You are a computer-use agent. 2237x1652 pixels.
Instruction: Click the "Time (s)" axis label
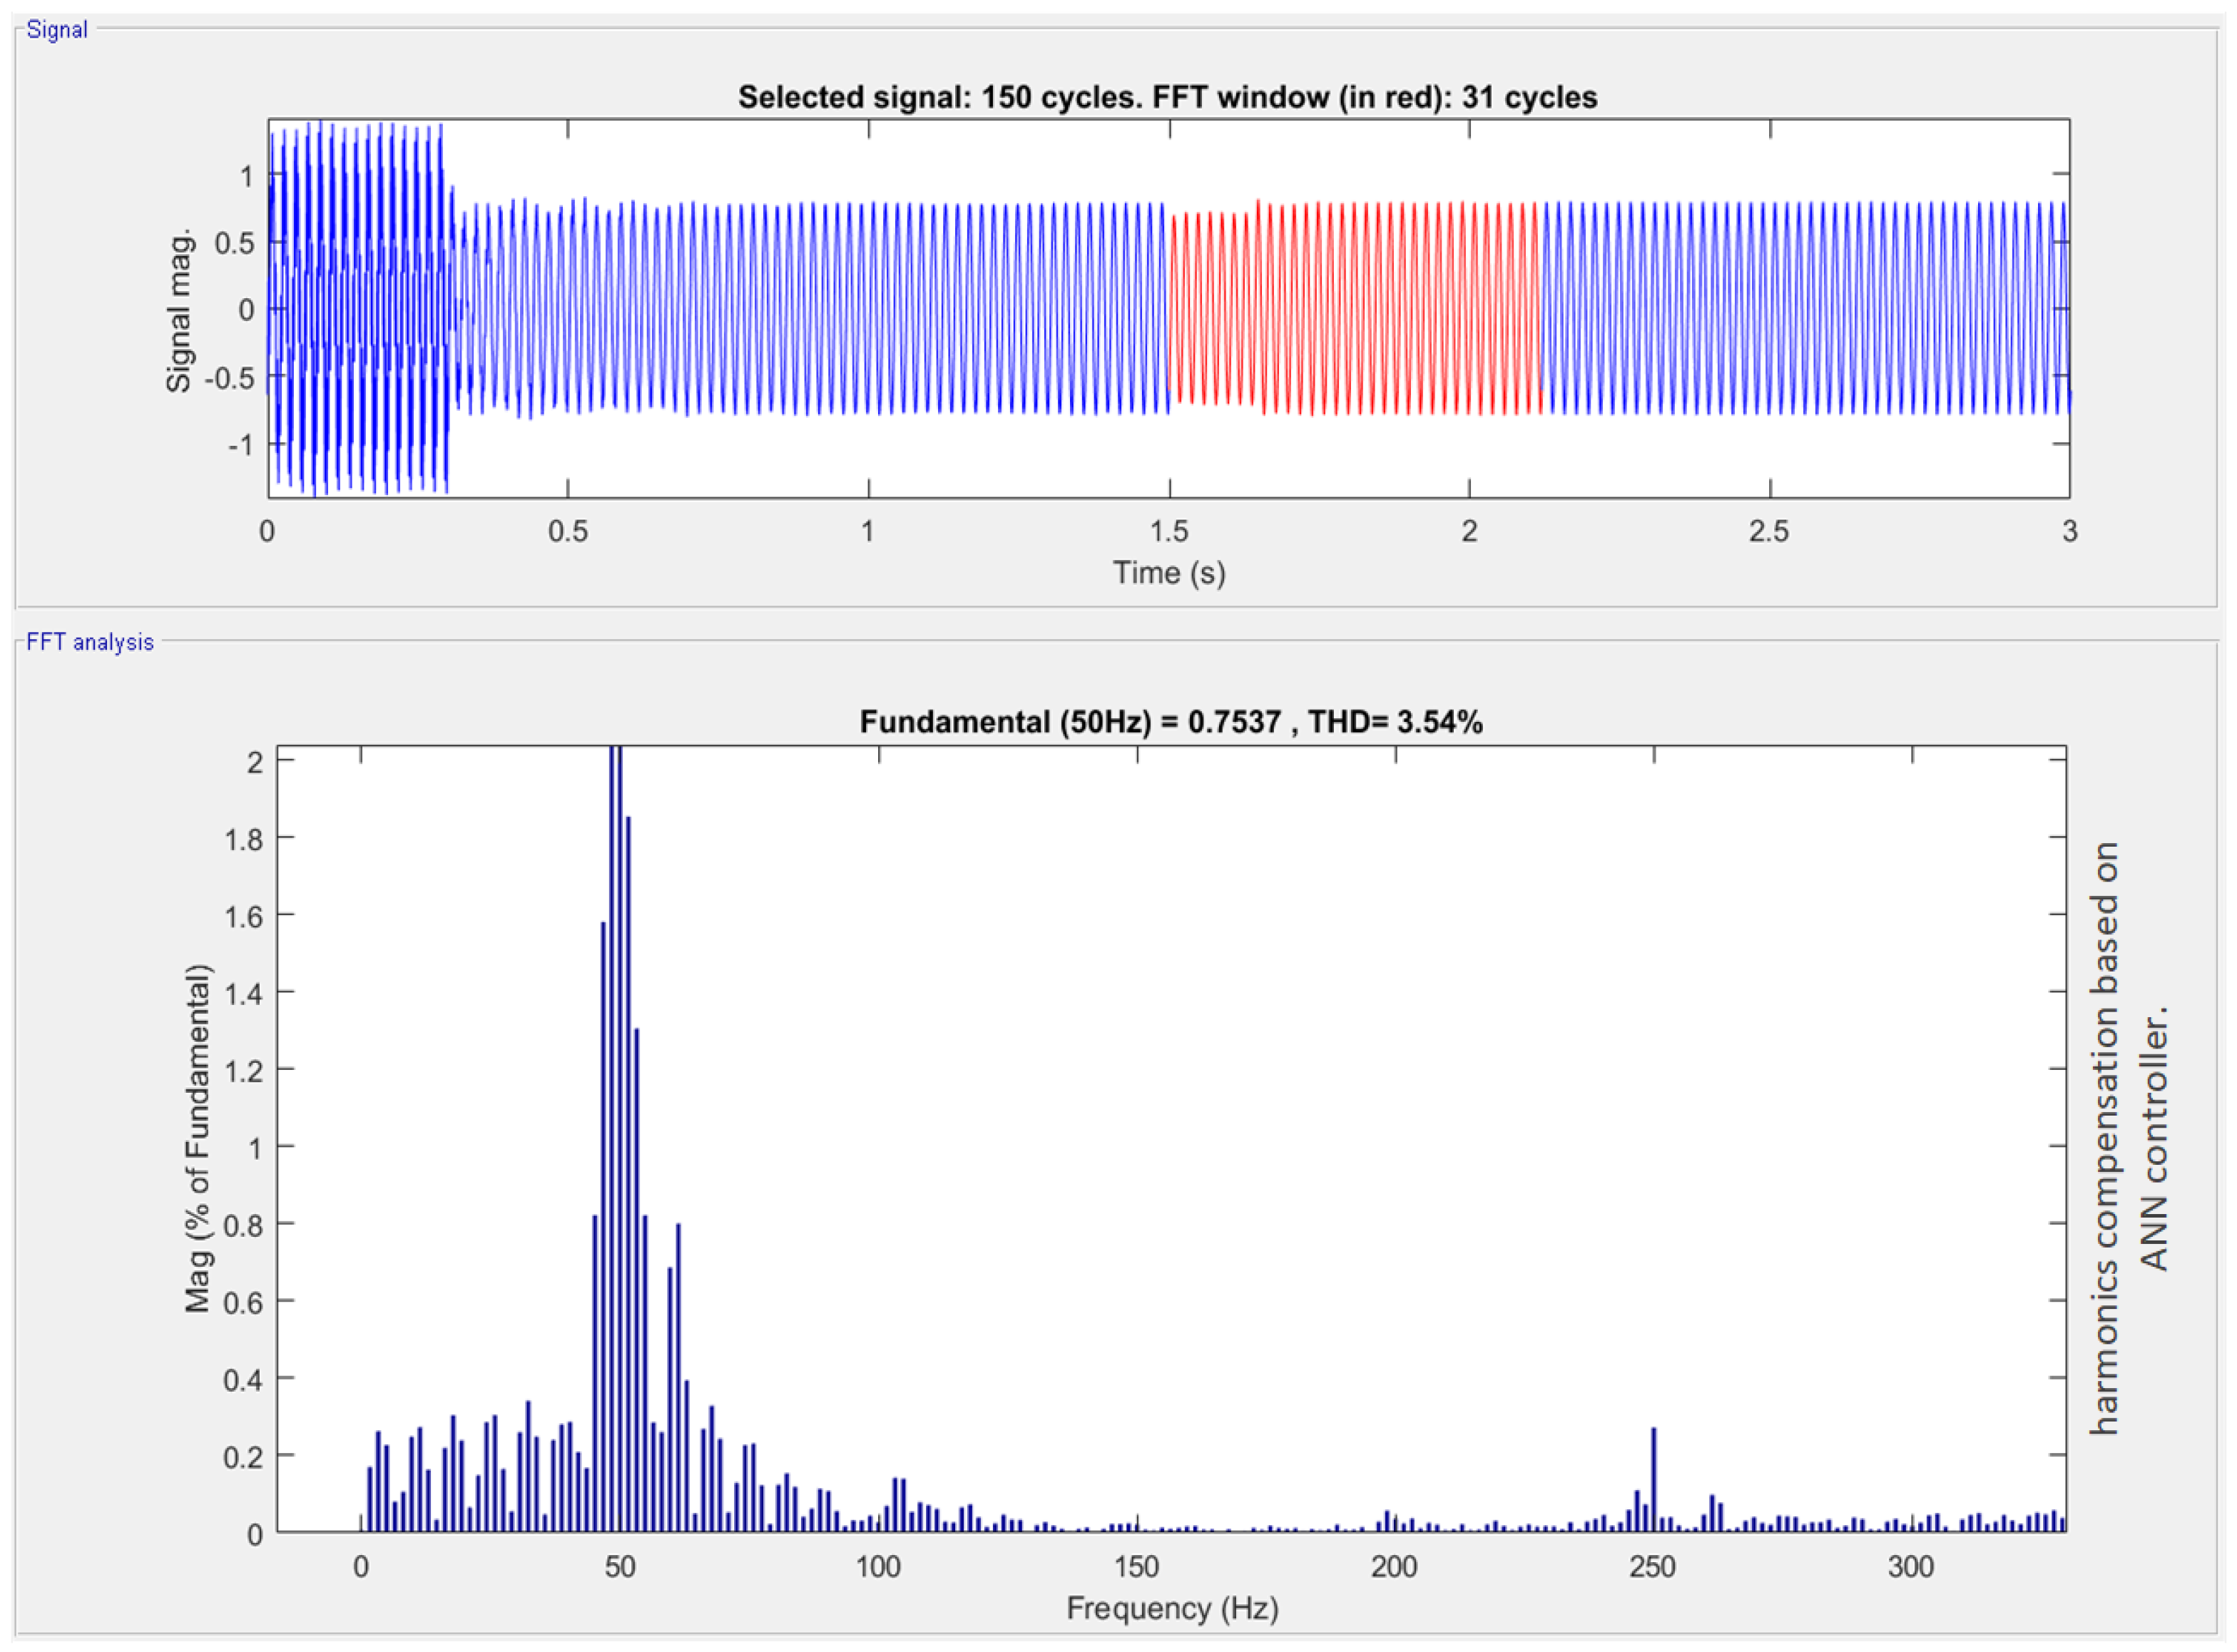tap(1169, 573)
